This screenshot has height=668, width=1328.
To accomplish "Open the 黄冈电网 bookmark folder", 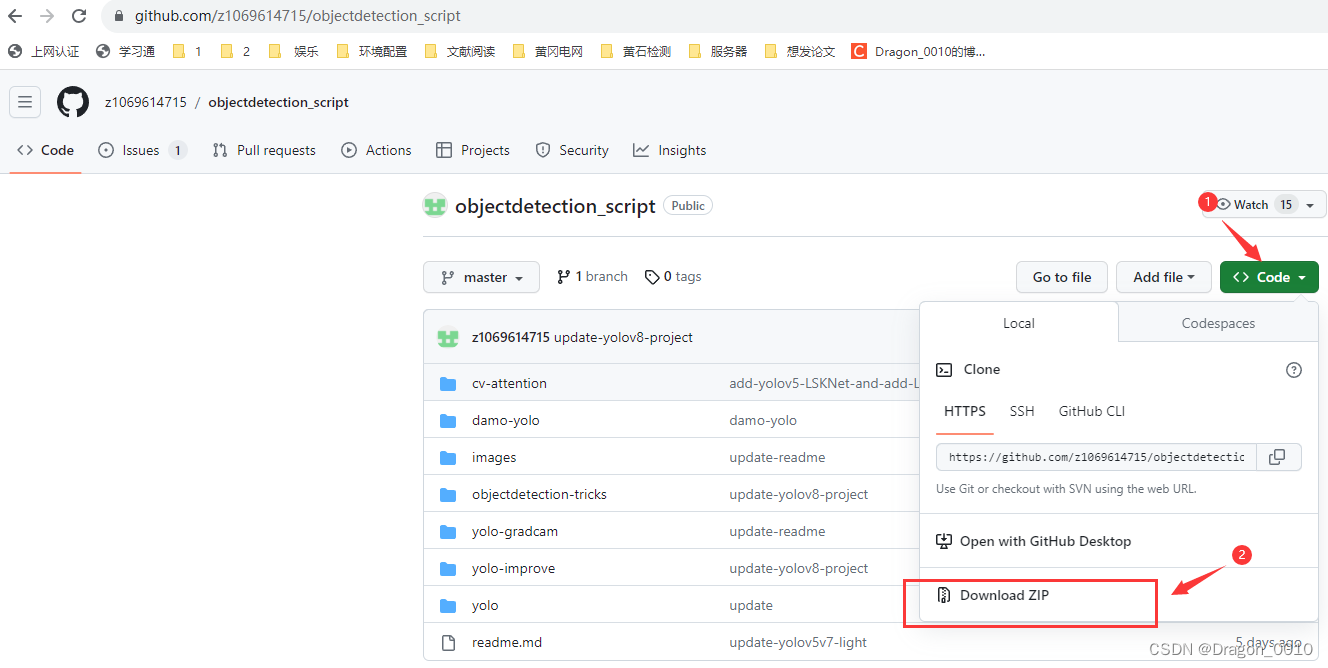I will point(548,51).
